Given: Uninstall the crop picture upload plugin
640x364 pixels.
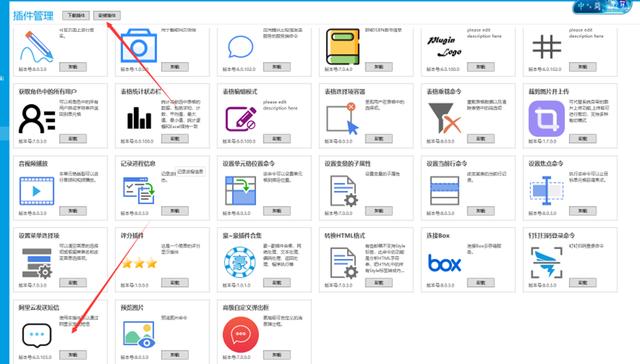Looking at the screenshot, I should click(x=583, y=139).
